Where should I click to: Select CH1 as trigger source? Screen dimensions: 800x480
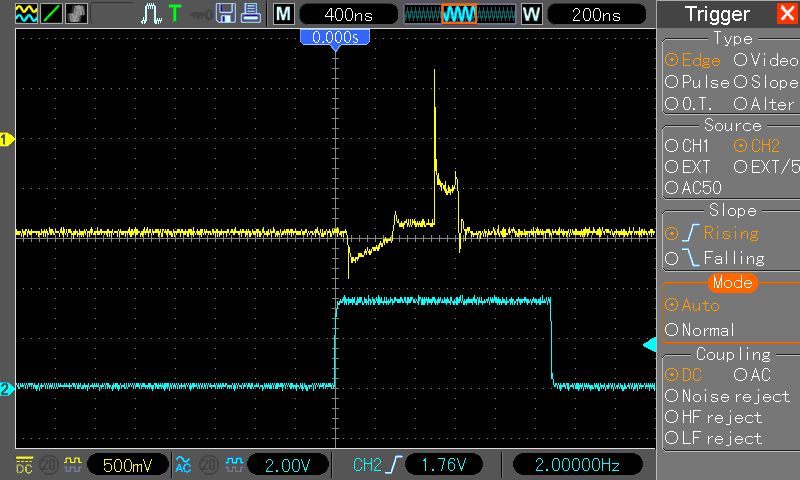(x=686, y=146)
